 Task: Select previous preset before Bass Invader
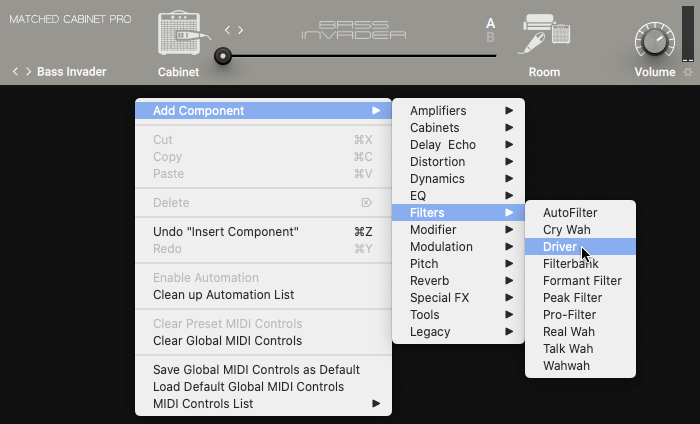point(15,71)
